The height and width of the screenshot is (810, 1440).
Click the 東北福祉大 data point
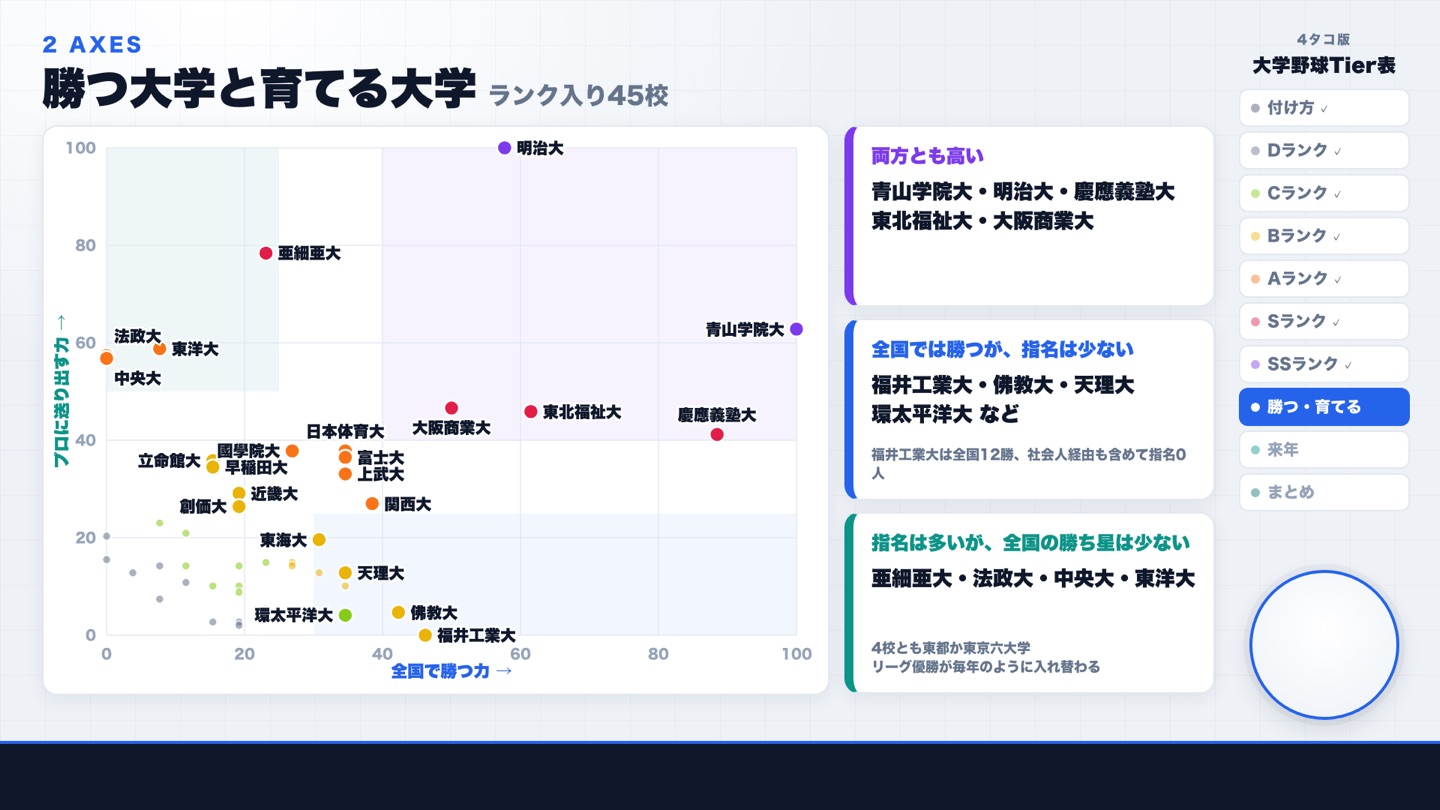531,412
